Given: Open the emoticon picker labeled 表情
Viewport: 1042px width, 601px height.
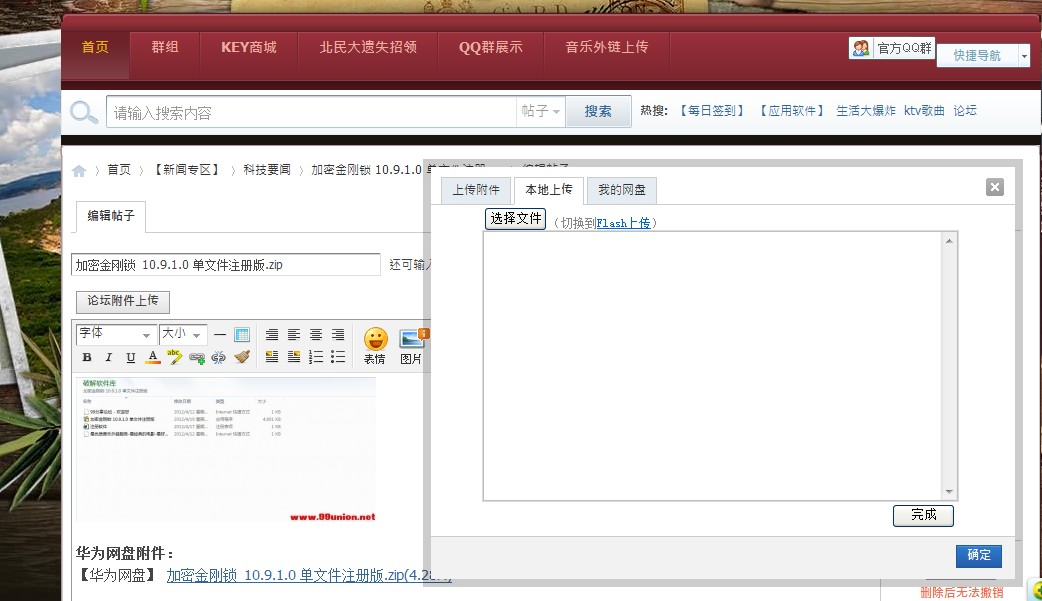Looking at the screenshot, I should pyautogui.click(x=374, y=342).
